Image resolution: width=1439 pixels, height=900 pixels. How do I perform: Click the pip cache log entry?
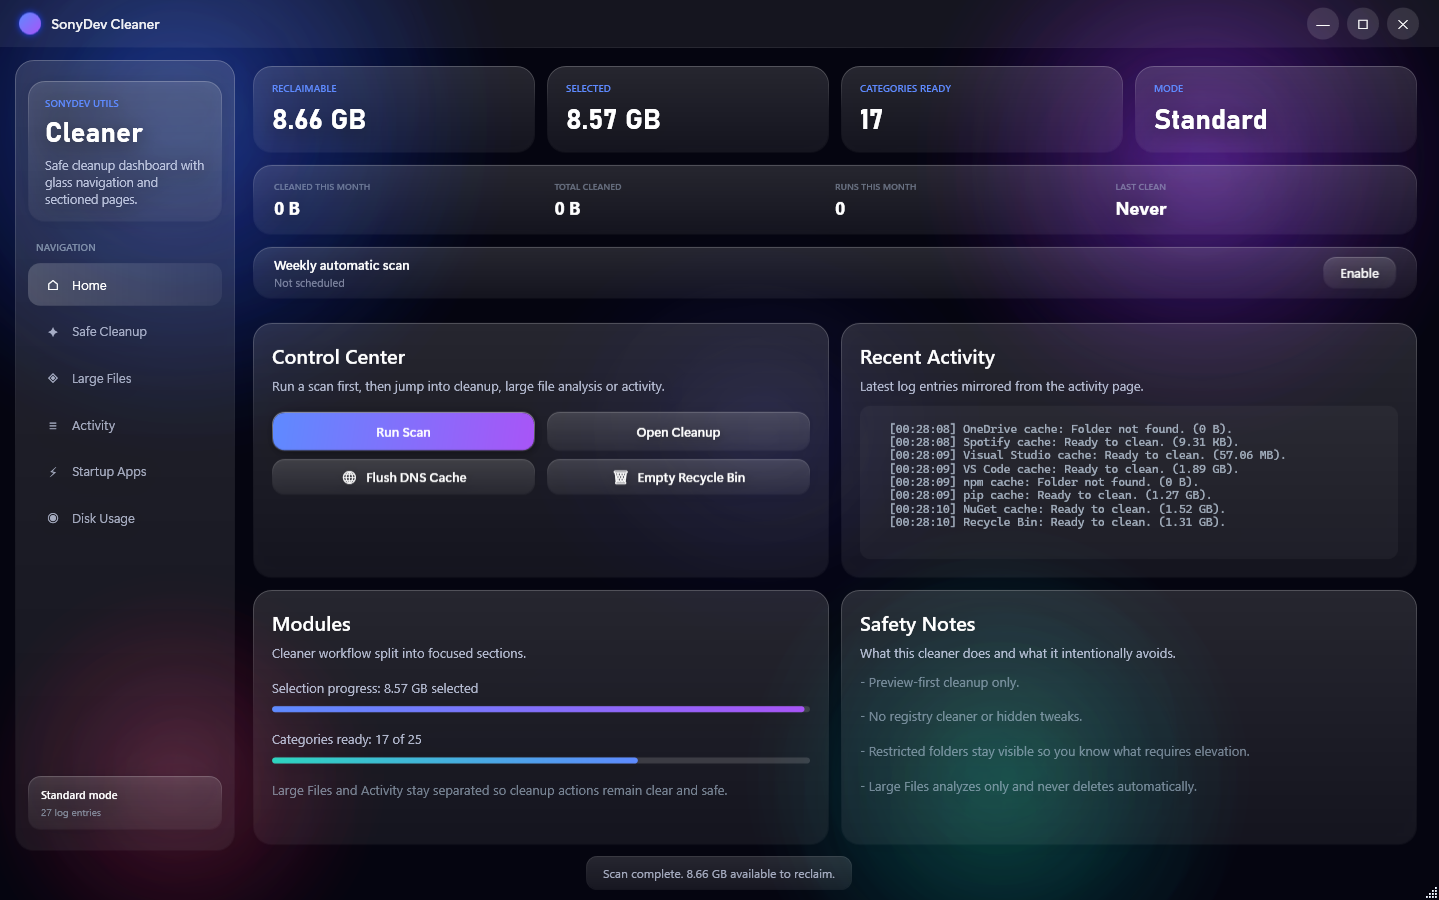coord(1050,495)
